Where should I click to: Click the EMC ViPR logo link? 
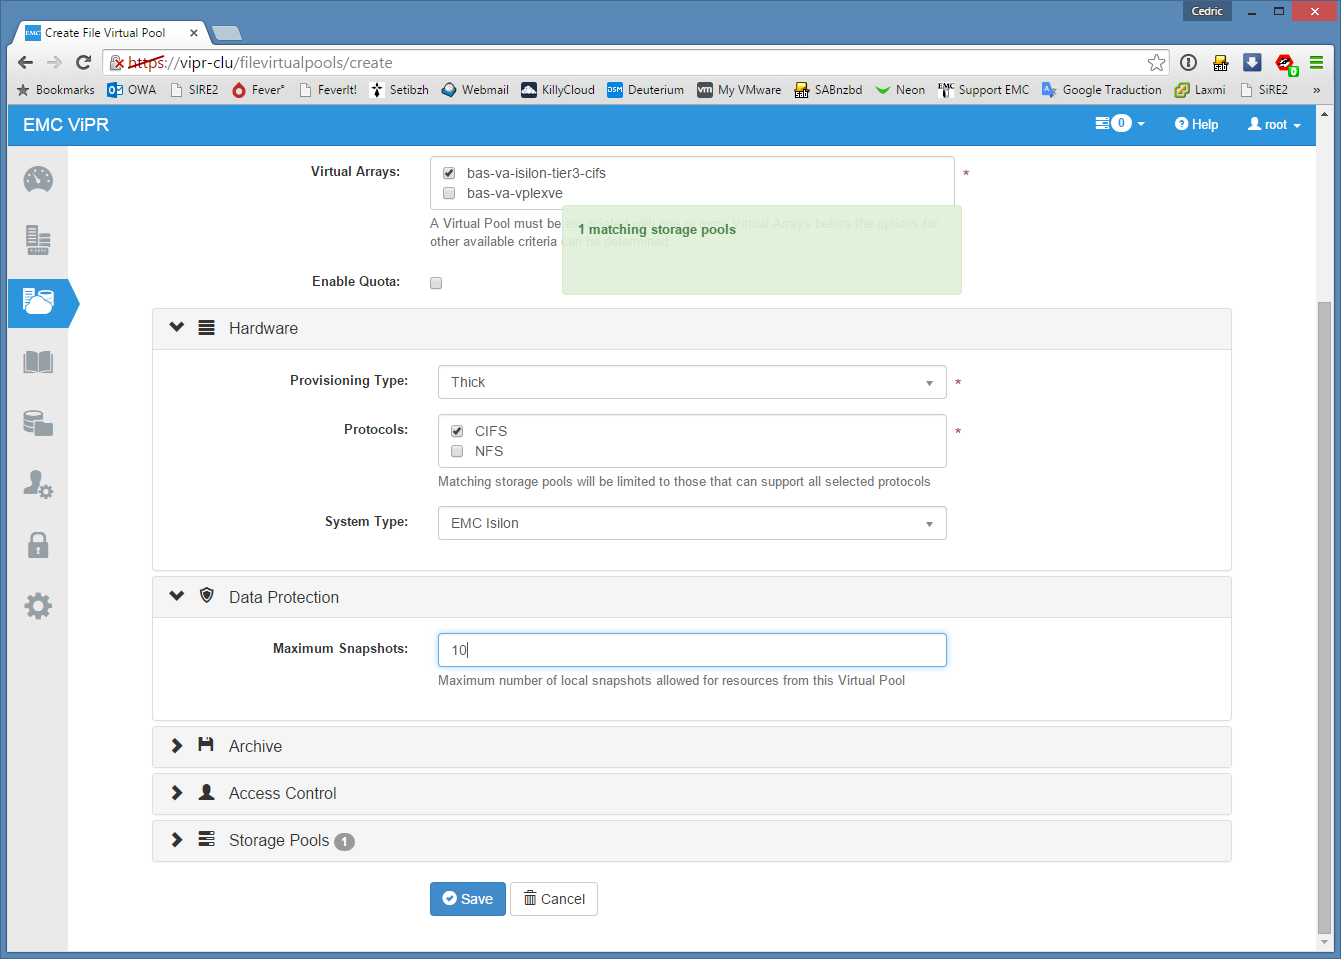pos(66,125)
